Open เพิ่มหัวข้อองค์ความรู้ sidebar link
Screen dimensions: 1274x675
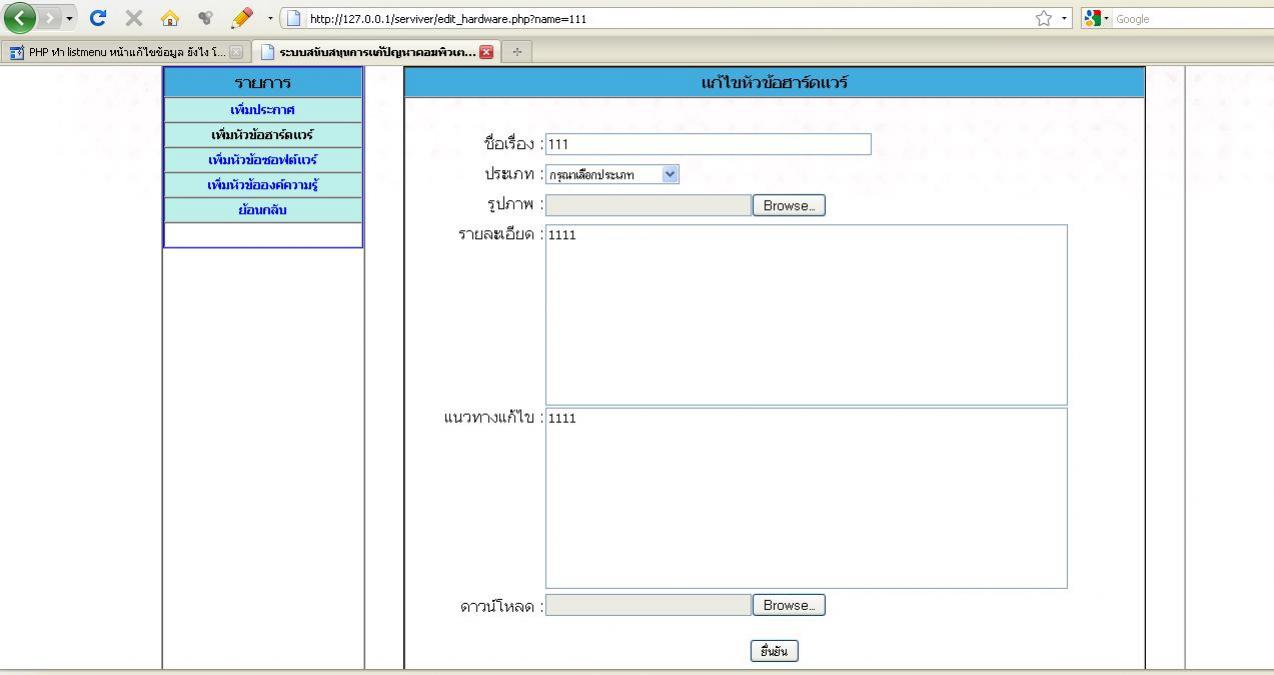click(263, 184)
